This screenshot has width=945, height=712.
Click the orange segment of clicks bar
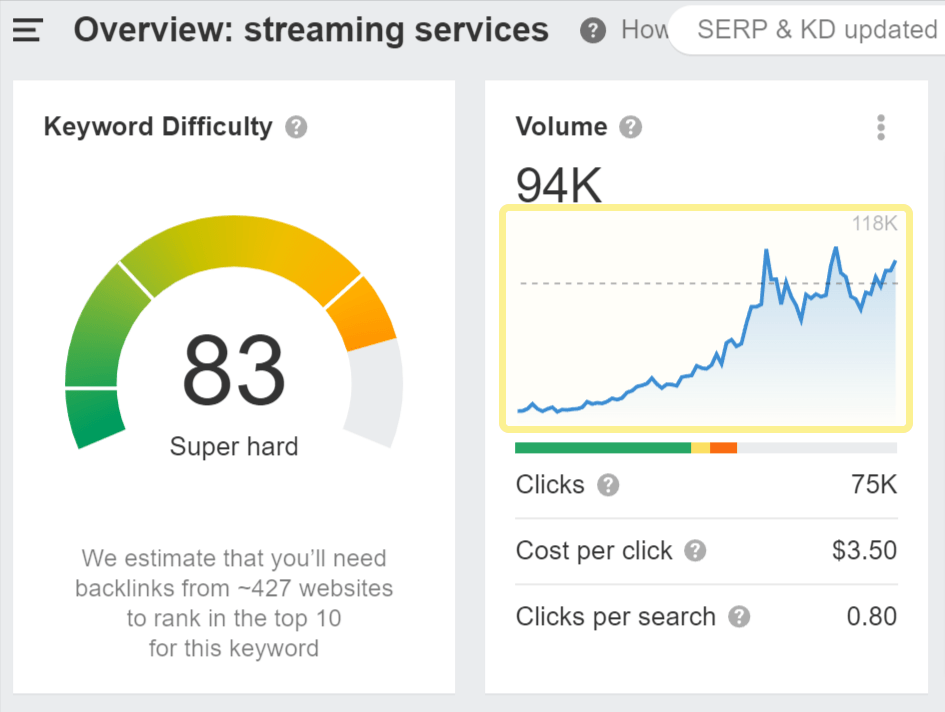pyautogui.click(x=723, y=447)
